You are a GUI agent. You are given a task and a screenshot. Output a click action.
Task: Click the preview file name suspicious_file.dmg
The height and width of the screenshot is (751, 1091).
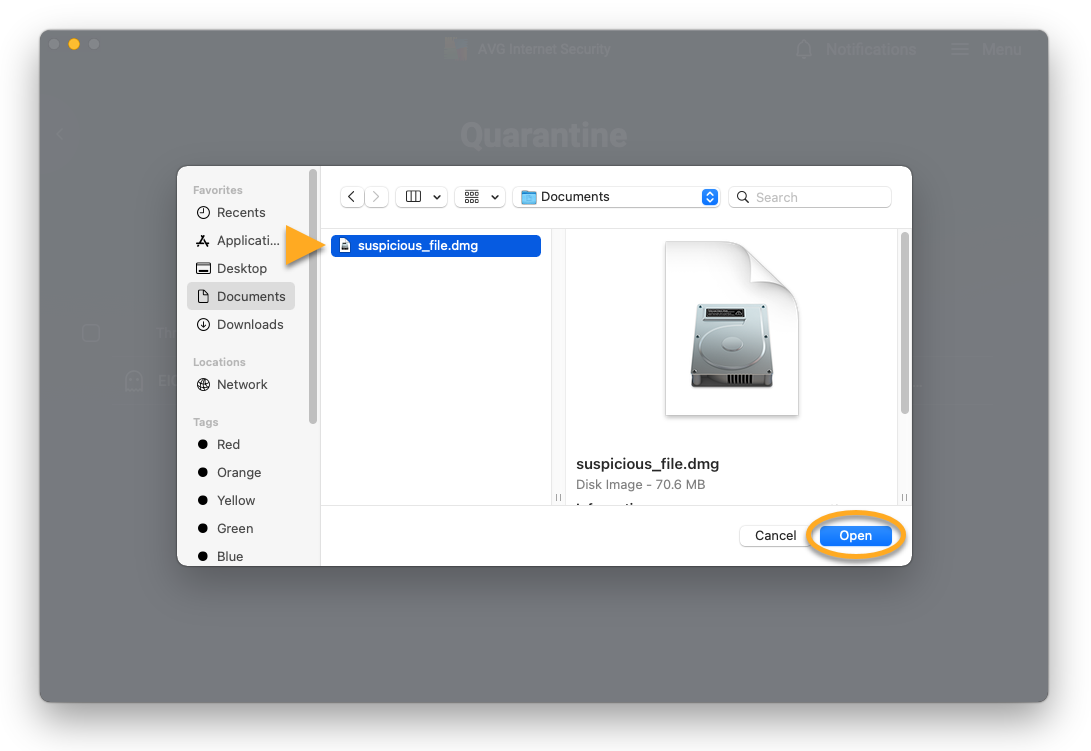tap(647, 464)
